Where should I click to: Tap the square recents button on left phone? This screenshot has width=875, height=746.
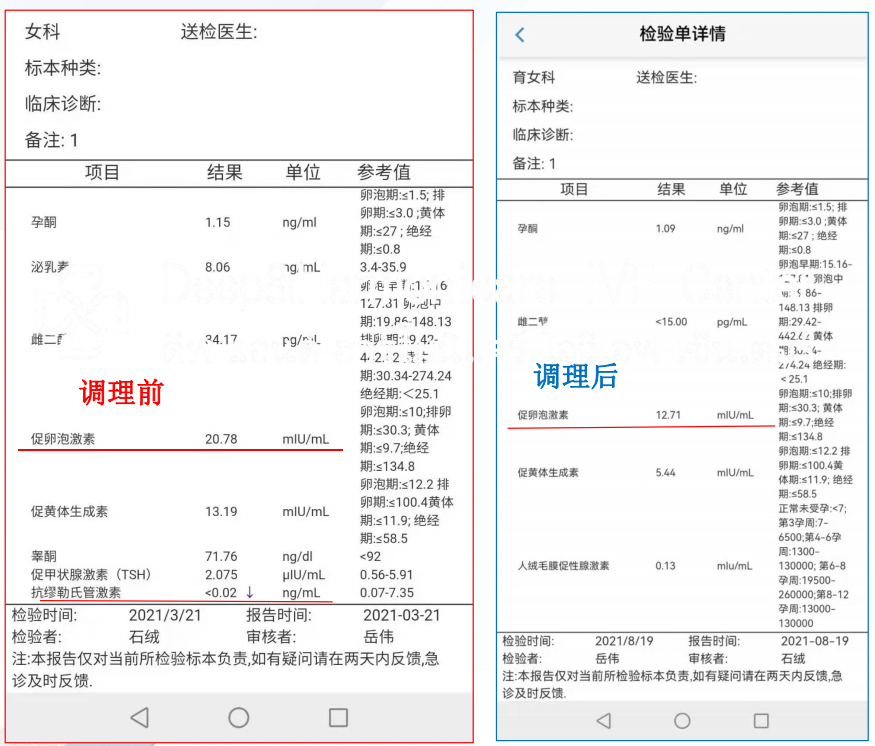click(x=337, y=718)
